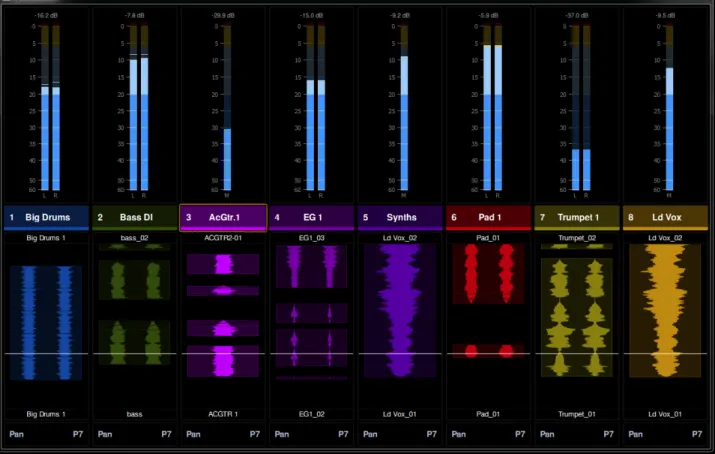The image size is (715, 454).
Task: Click the Pan label under Big Drums
Action: pos(16,434)
